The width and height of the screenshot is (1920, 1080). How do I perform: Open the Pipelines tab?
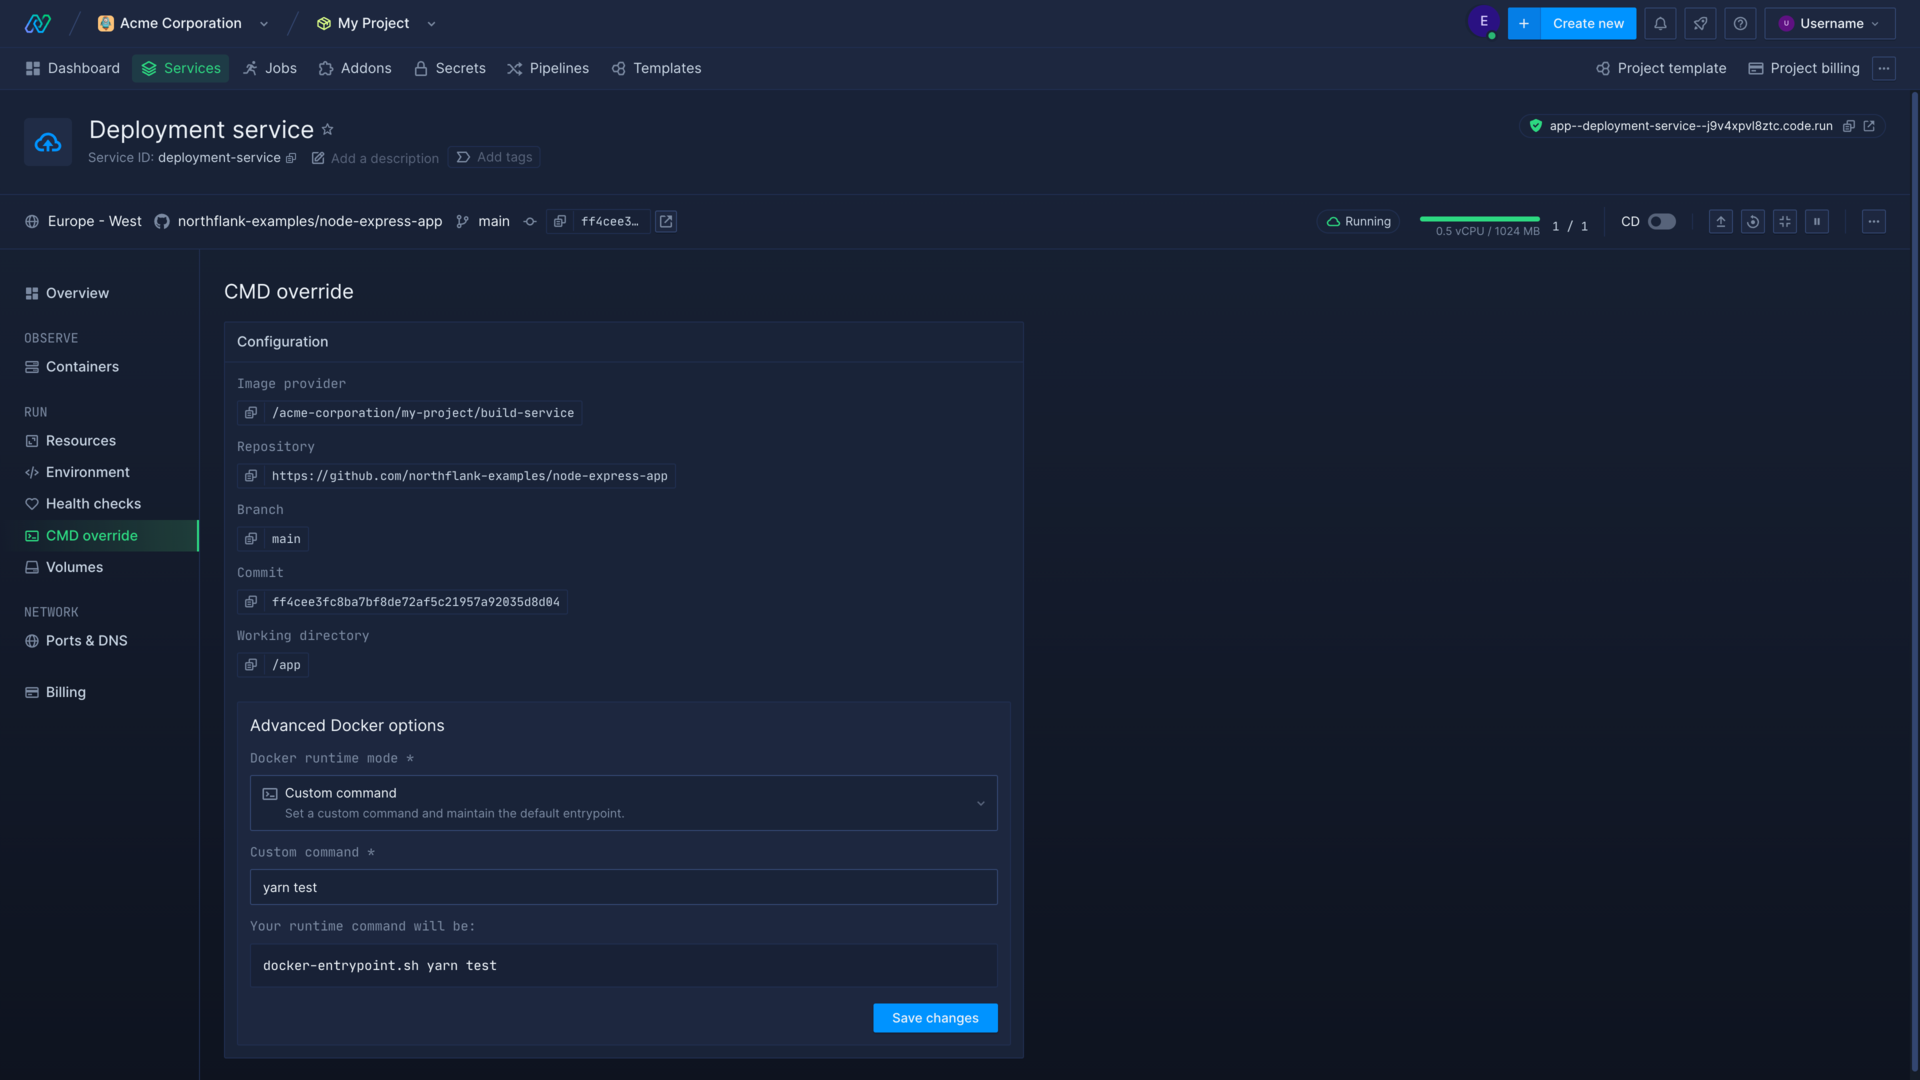click(x=548, y=68)
